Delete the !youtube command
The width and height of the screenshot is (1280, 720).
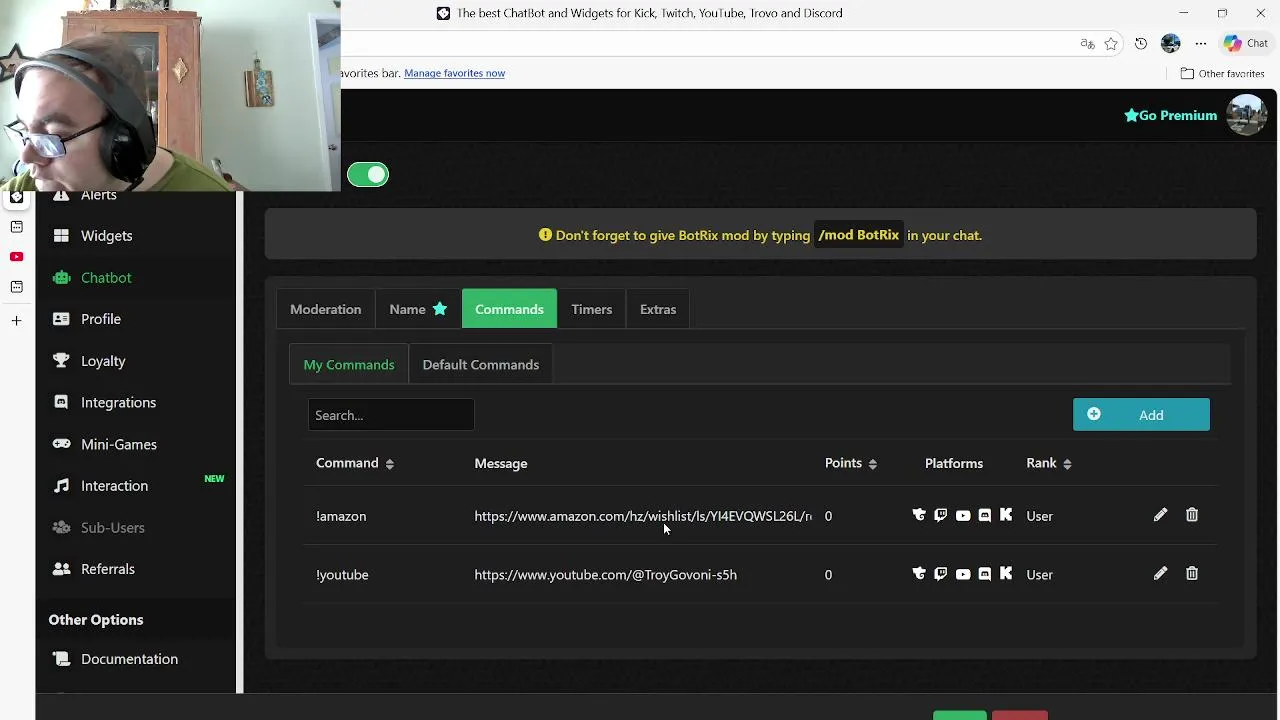1192,573
